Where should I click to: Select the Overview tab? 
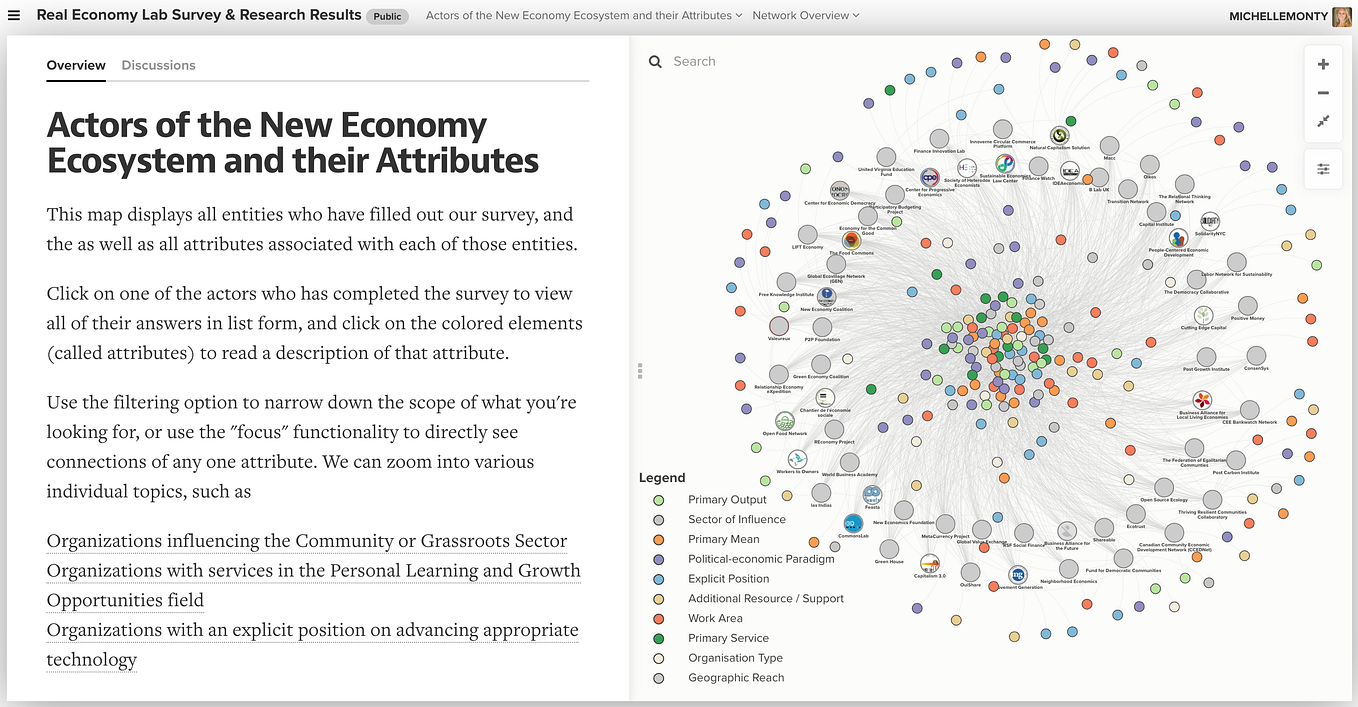[x=75, y=65]
